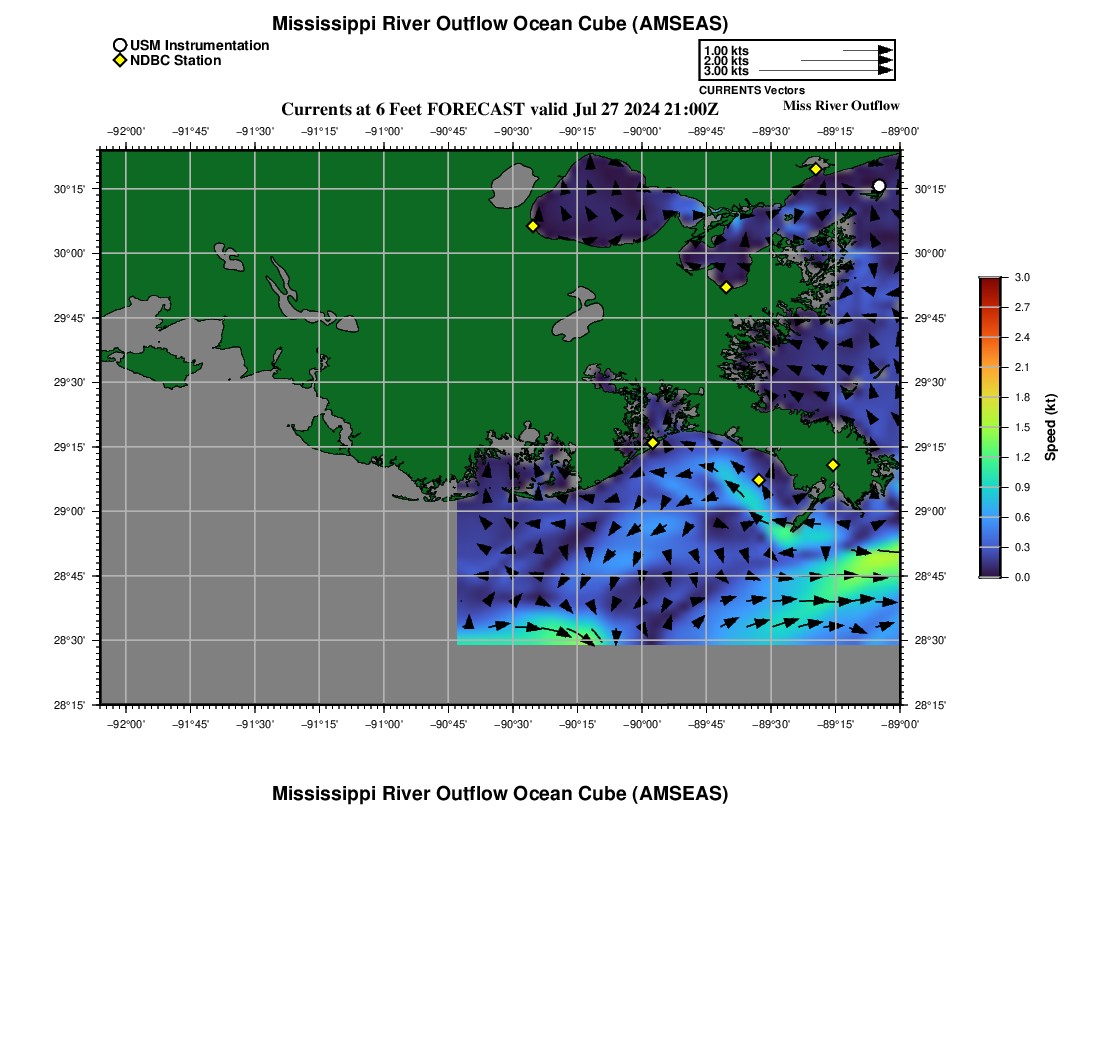The image size is (1100, 1050).
Task: Select the NDBC diamond just below latitude 30°00'
Action: [x=726, y=288]
